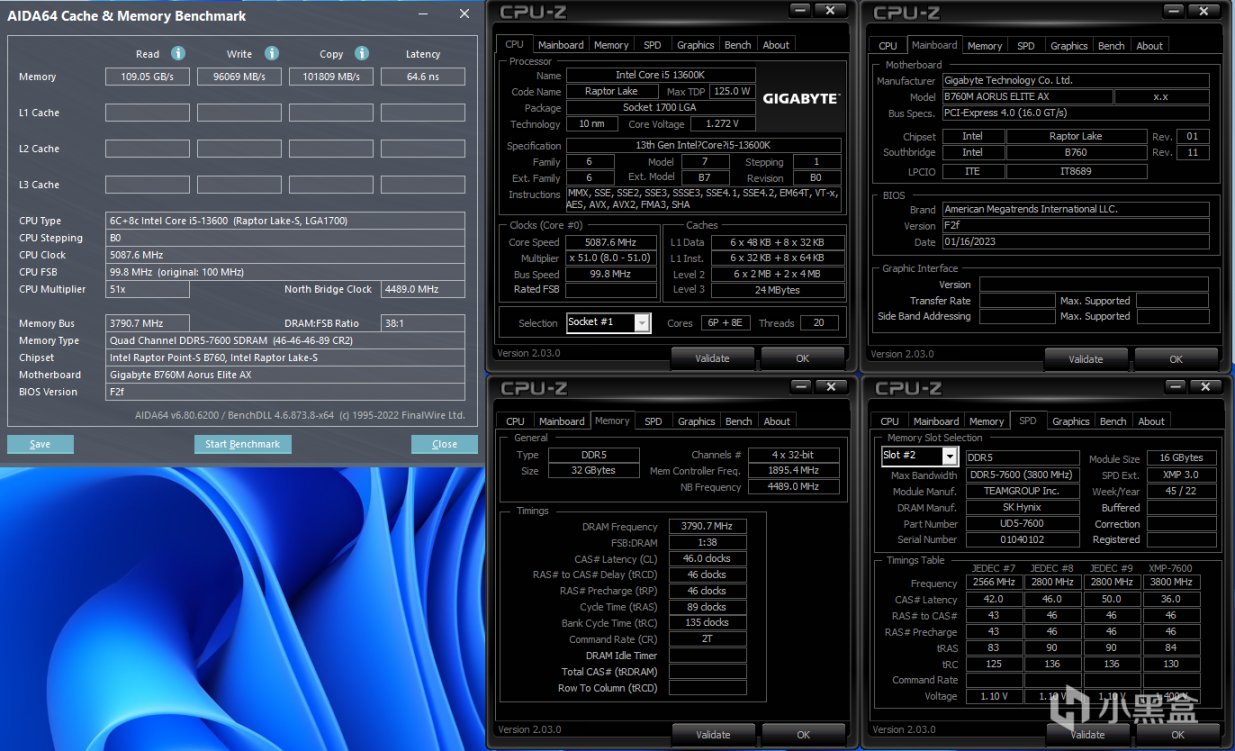Switch to Mainboard tab in the Processor CPU-Z window
Viewport: 1235px width, 751px height.
point(560,45)
